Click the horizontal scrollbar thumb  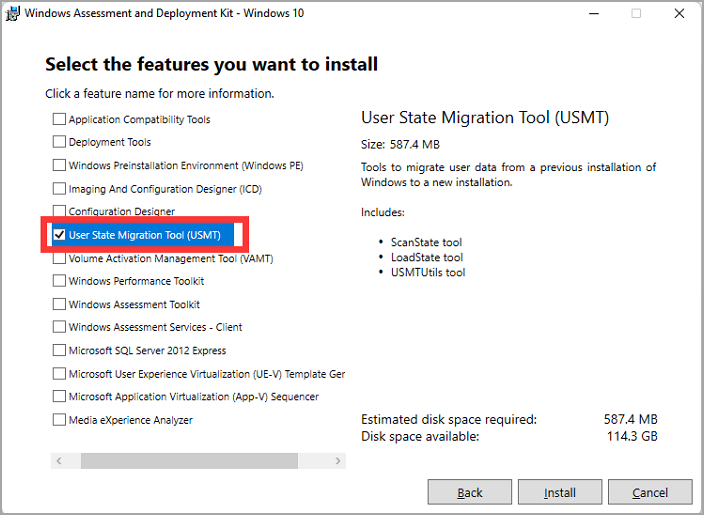pos(189,461)
